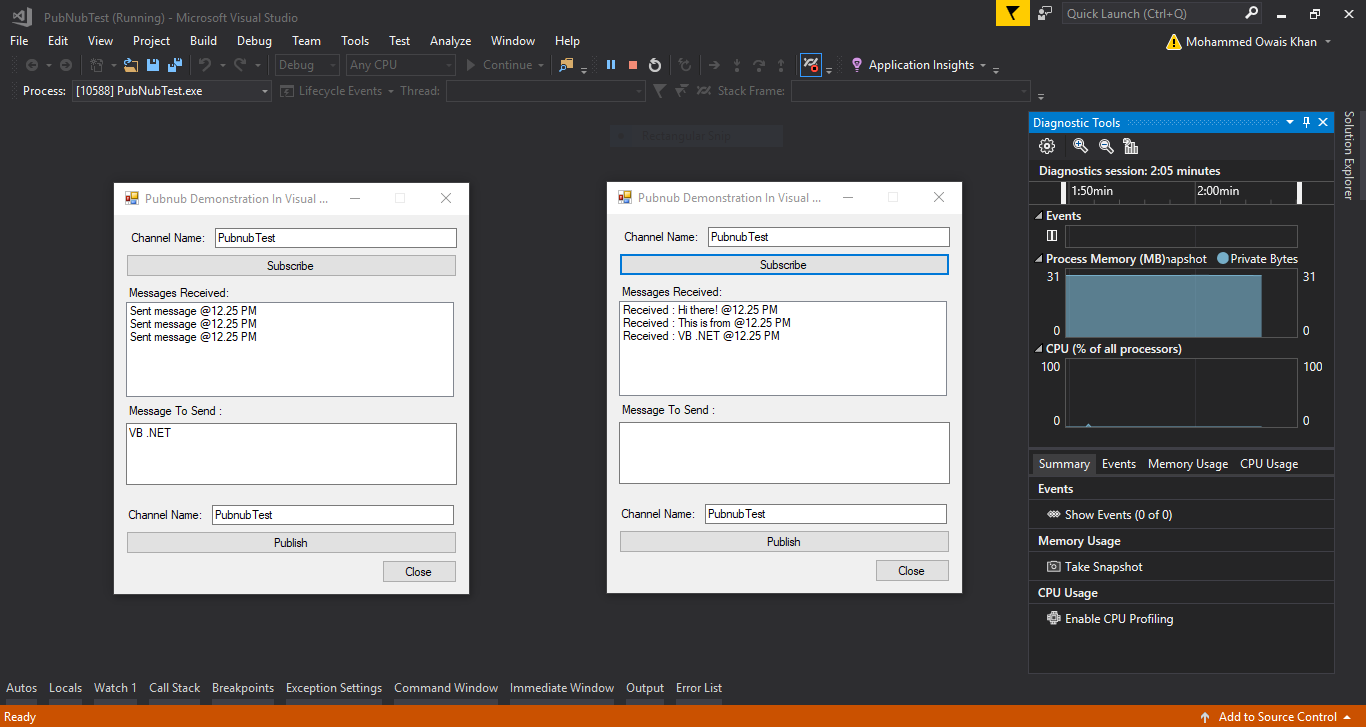Click Subscribe in the left Pubnub window
The image size is (1366, 727).
[291, 266]
